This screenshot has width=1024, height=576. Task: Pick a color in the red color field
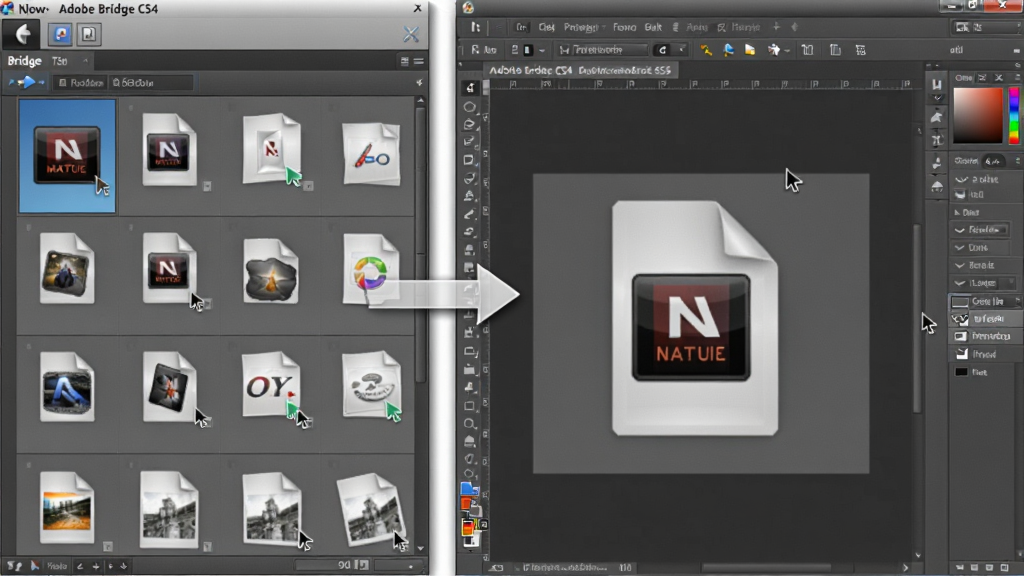click(978, 116)
